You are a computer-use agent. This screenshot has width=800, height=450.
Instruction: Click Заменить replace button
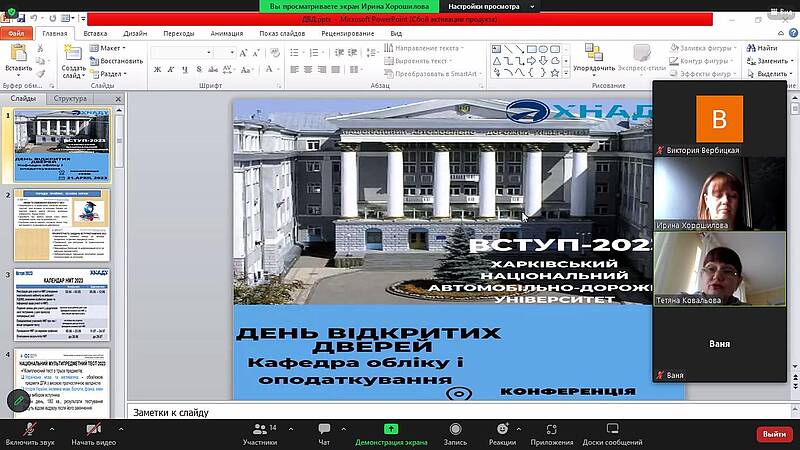click(x=769, y=61)
